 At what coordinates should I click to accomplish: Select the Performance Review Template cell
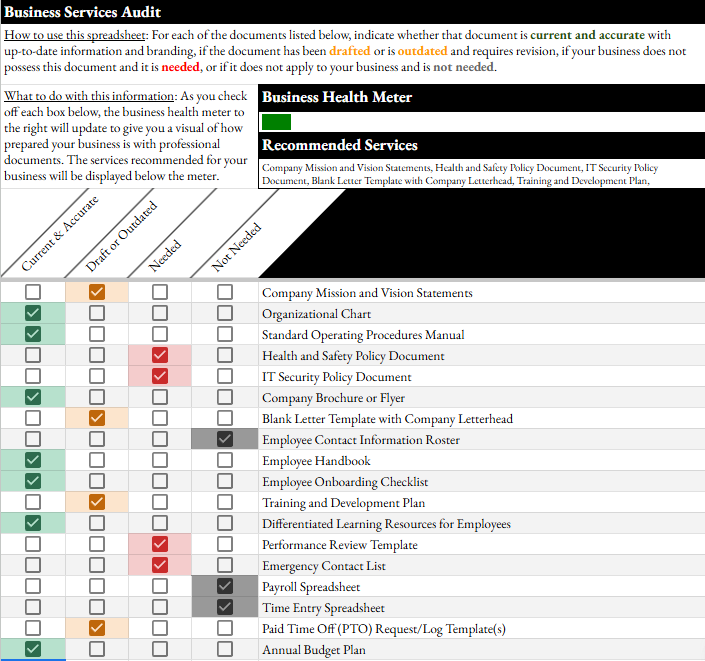pyautogui.click(x=482, y=544)
